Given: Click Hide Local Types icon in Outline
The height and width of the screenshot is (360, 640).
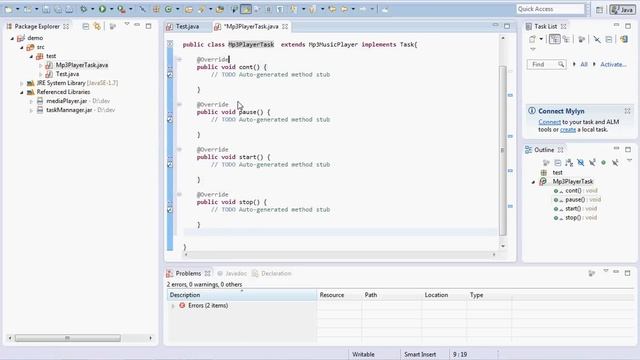Looking at the screenshot, I should point(615,162).
